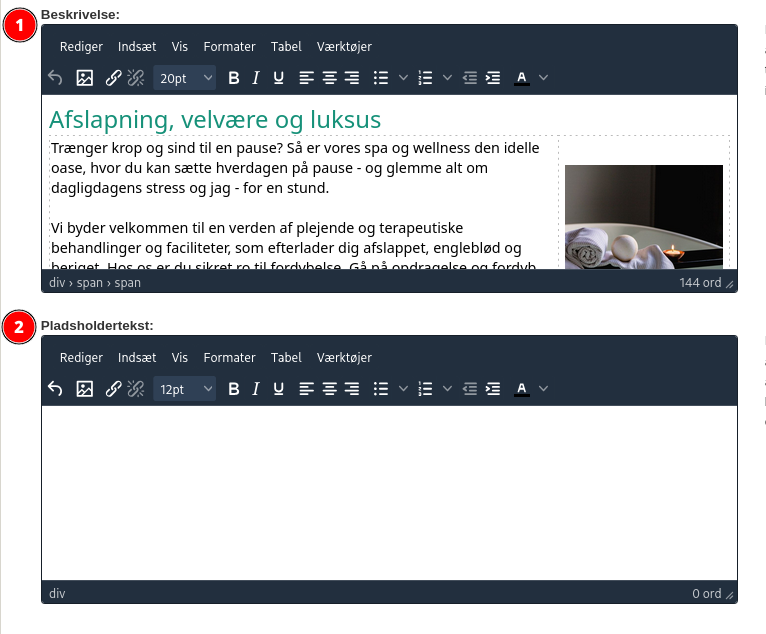The image size is (766, 634).
Task: Toggle italic in Pladsholdertekst editor
Action: coord(256,389)
